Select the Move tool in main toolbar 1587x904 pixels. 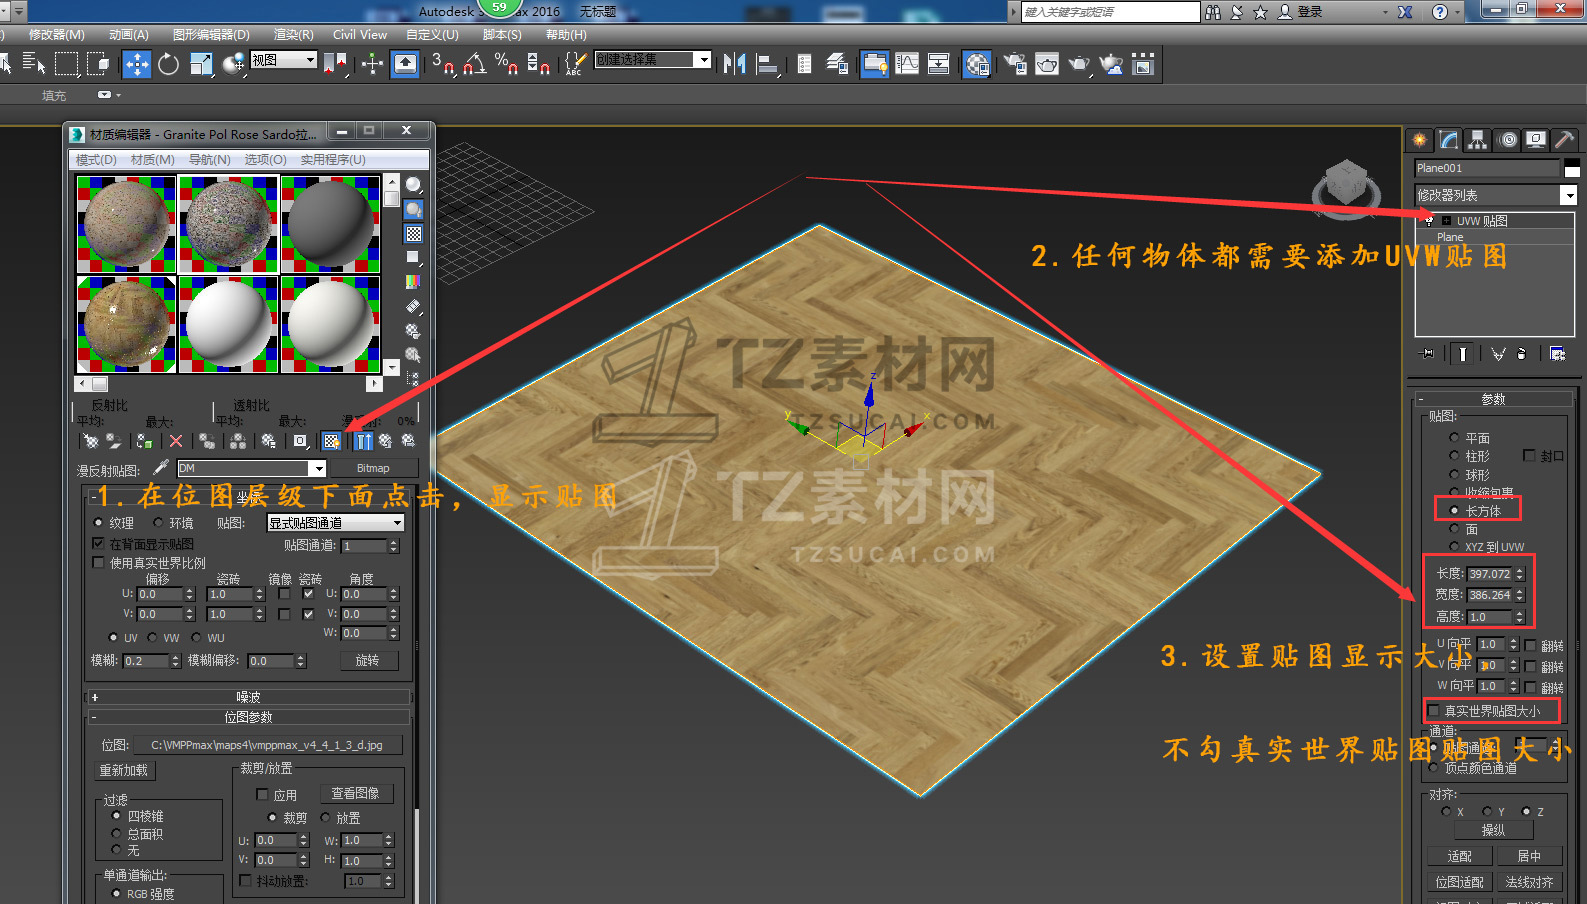tap(136, 65)
